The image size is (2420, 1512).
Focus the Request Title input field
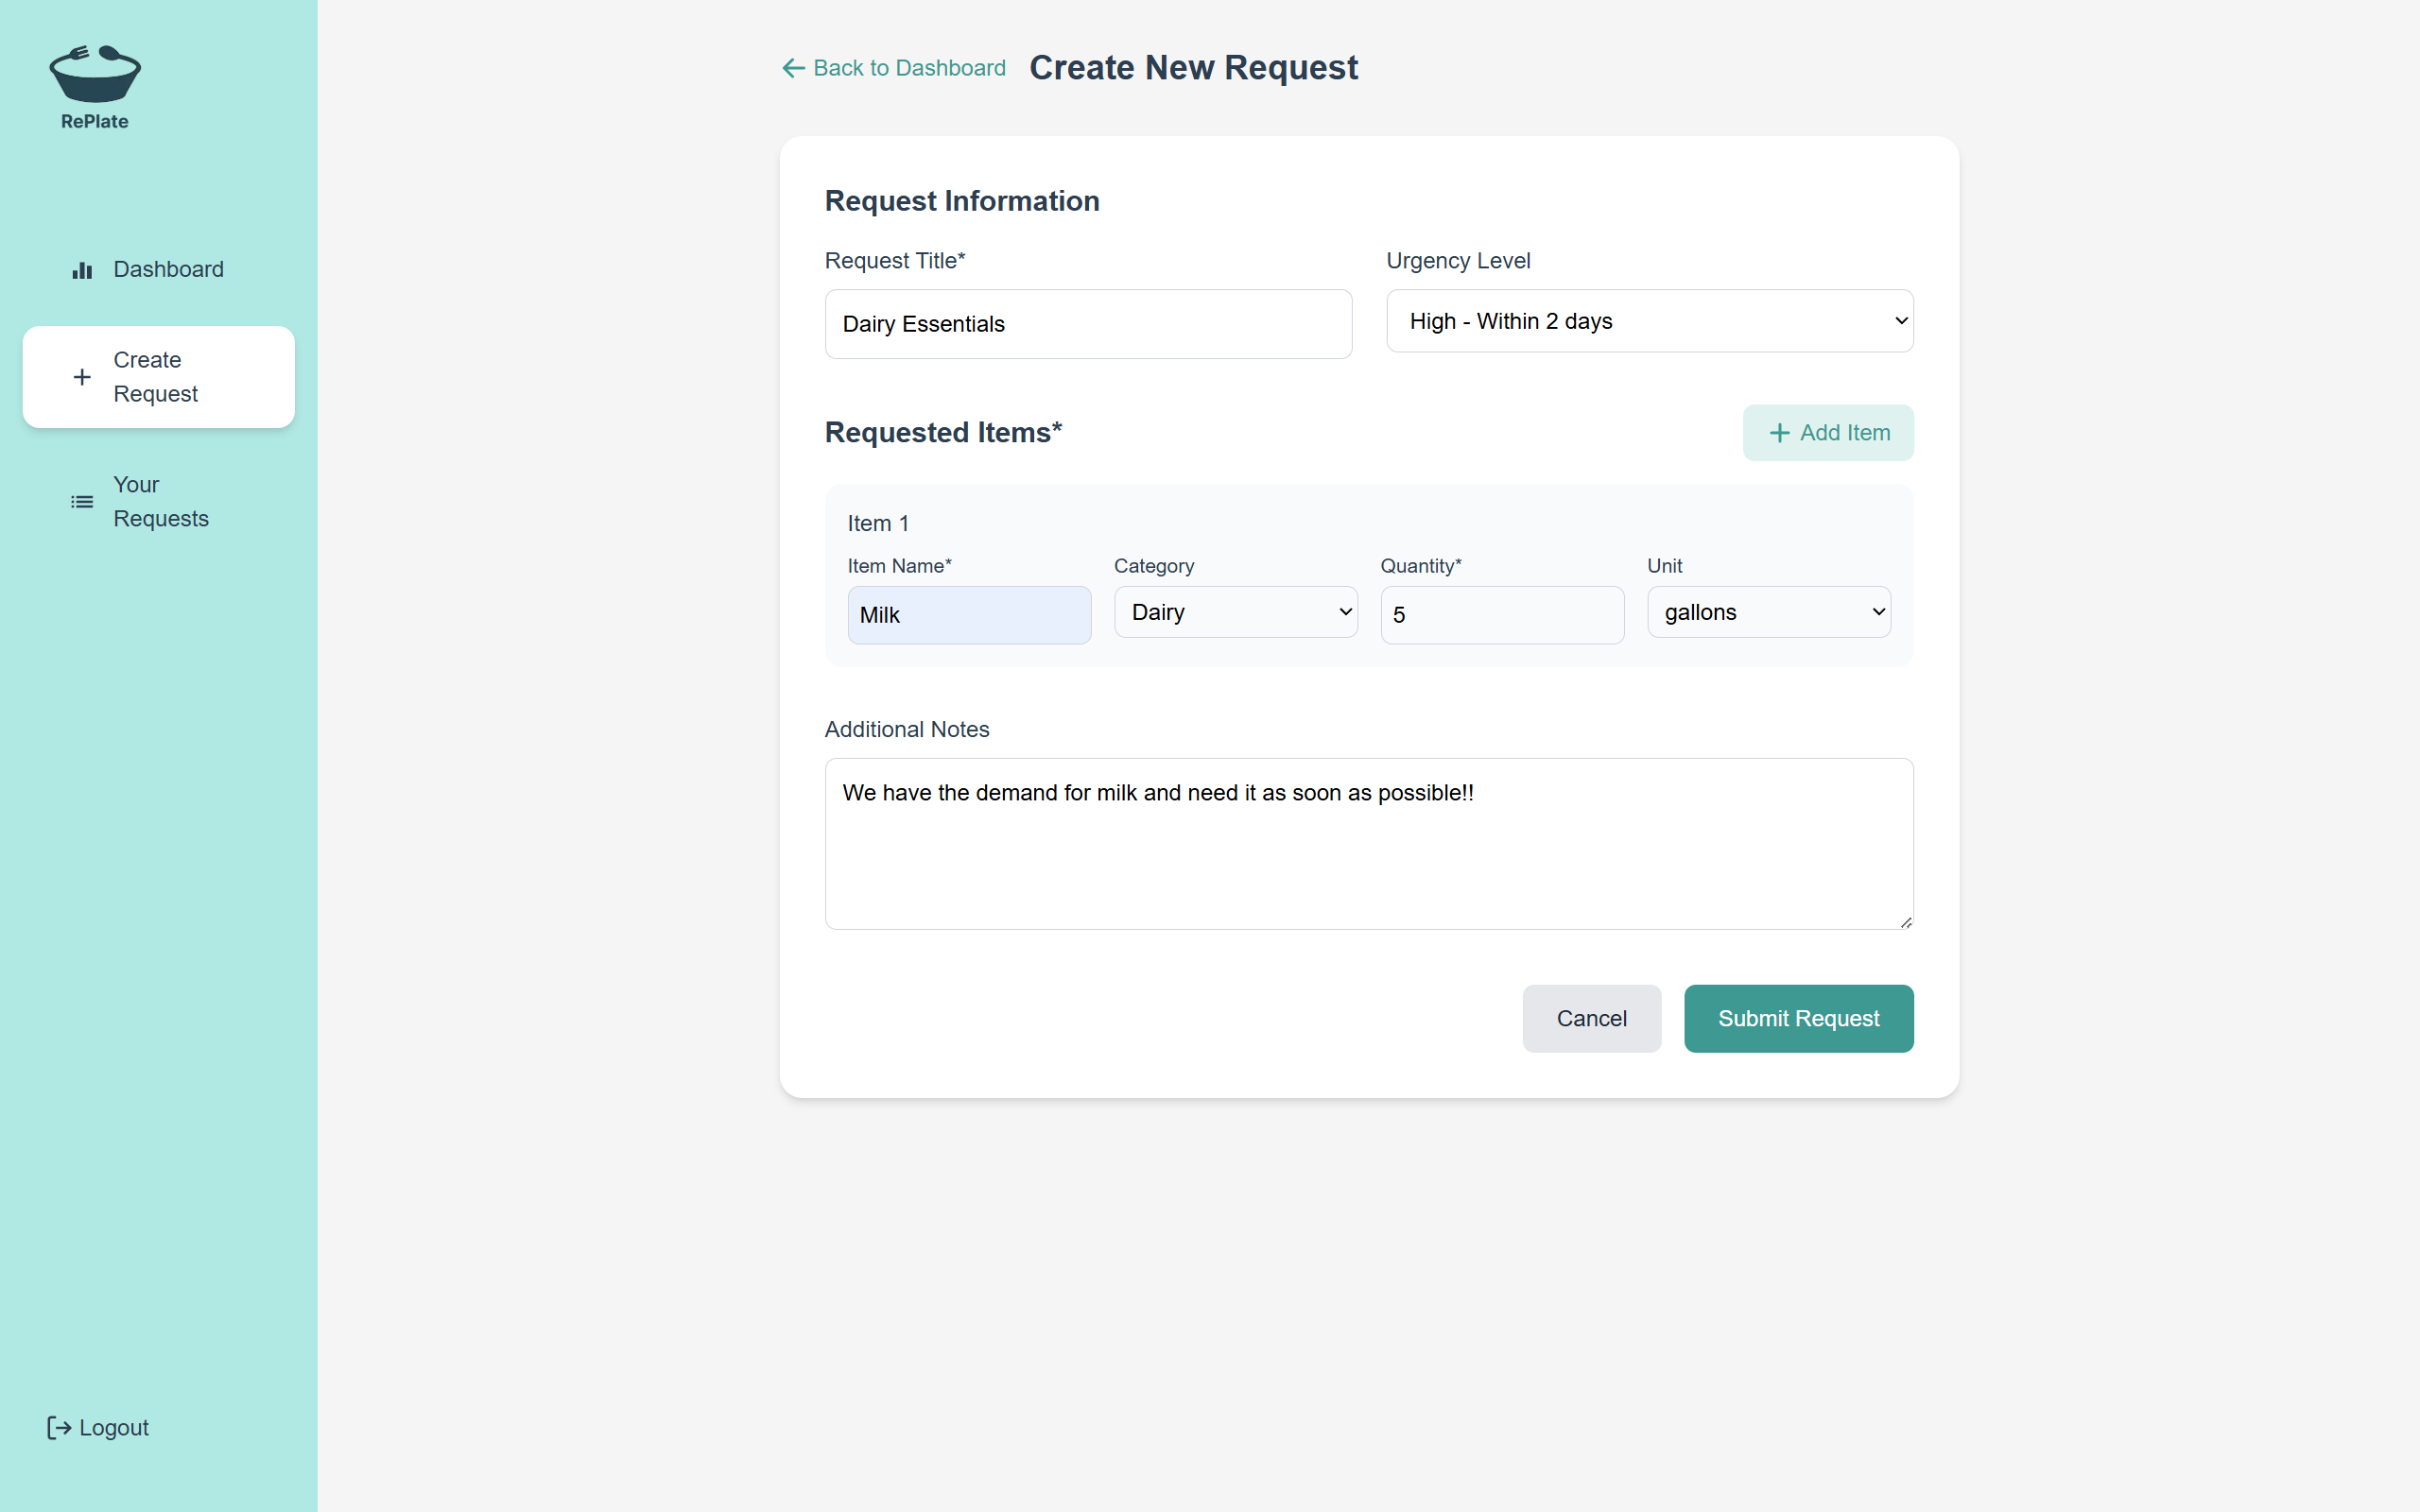pos(1087,324)
